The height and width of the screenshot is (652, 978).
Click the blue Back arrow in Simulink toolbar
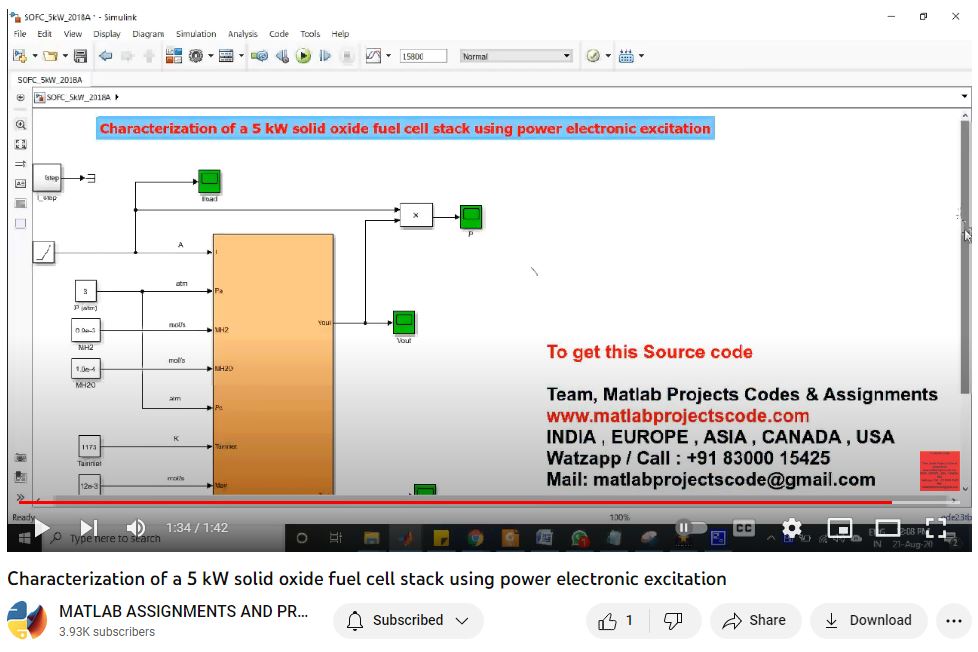click(105, 56)
